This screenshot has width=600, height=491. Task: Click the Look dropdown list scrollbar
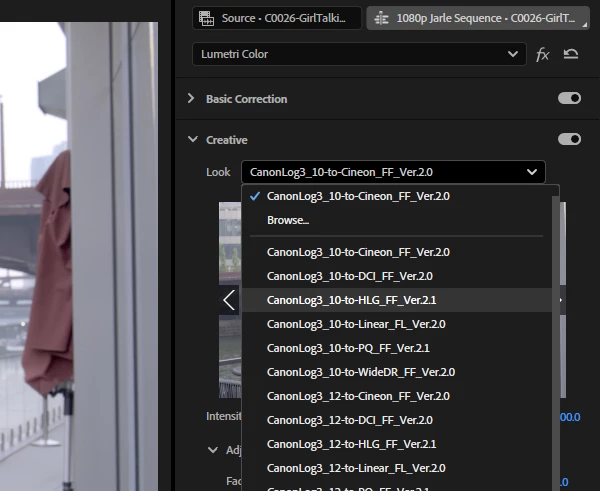pos(555,343)
